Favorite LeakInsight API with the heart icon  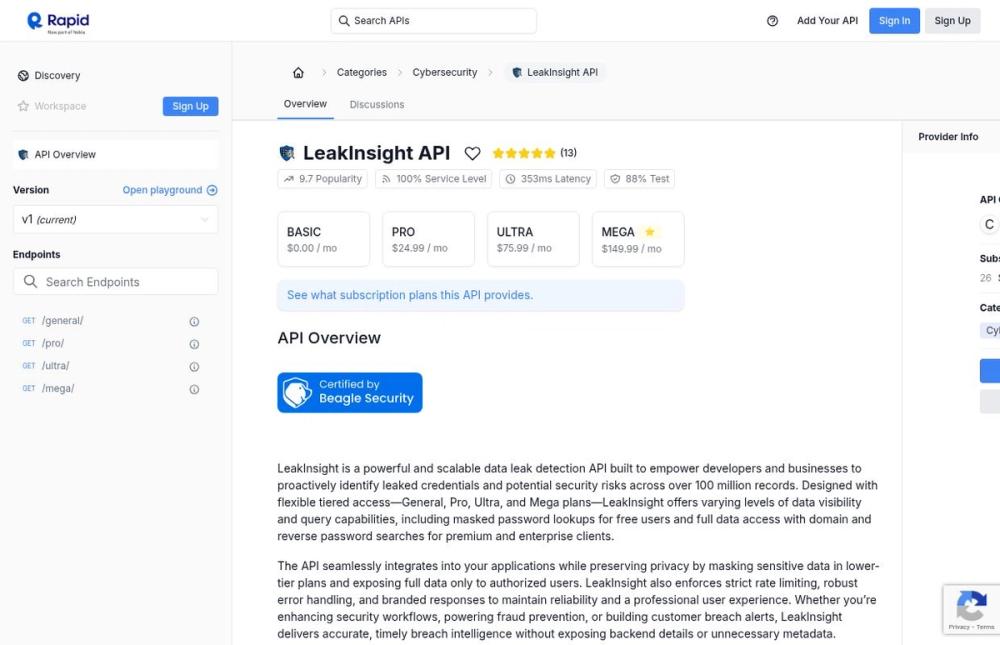(x=472, y=153)
